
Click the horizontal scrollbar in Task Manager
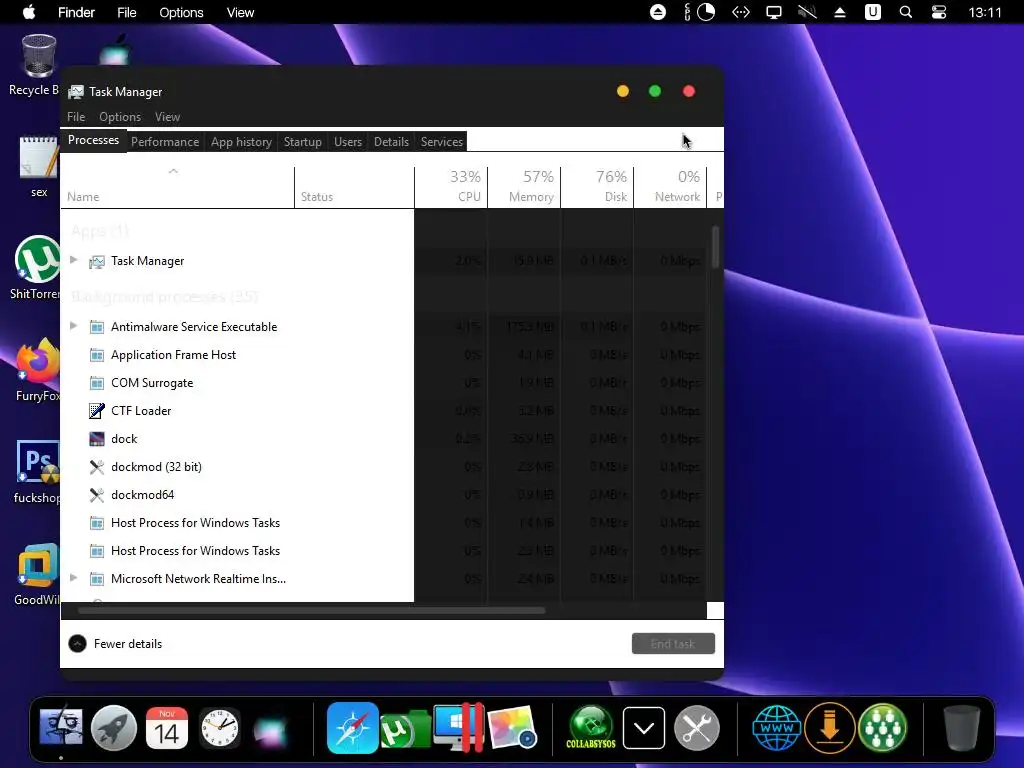[x=312, y=611]
